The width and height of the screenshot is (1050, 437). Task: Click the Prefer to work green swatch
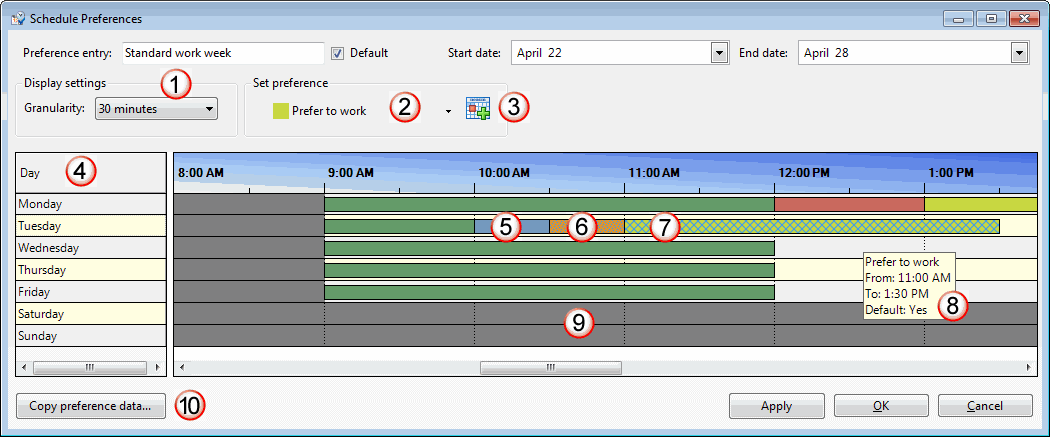pyautogui.click(x=281, y=111)
